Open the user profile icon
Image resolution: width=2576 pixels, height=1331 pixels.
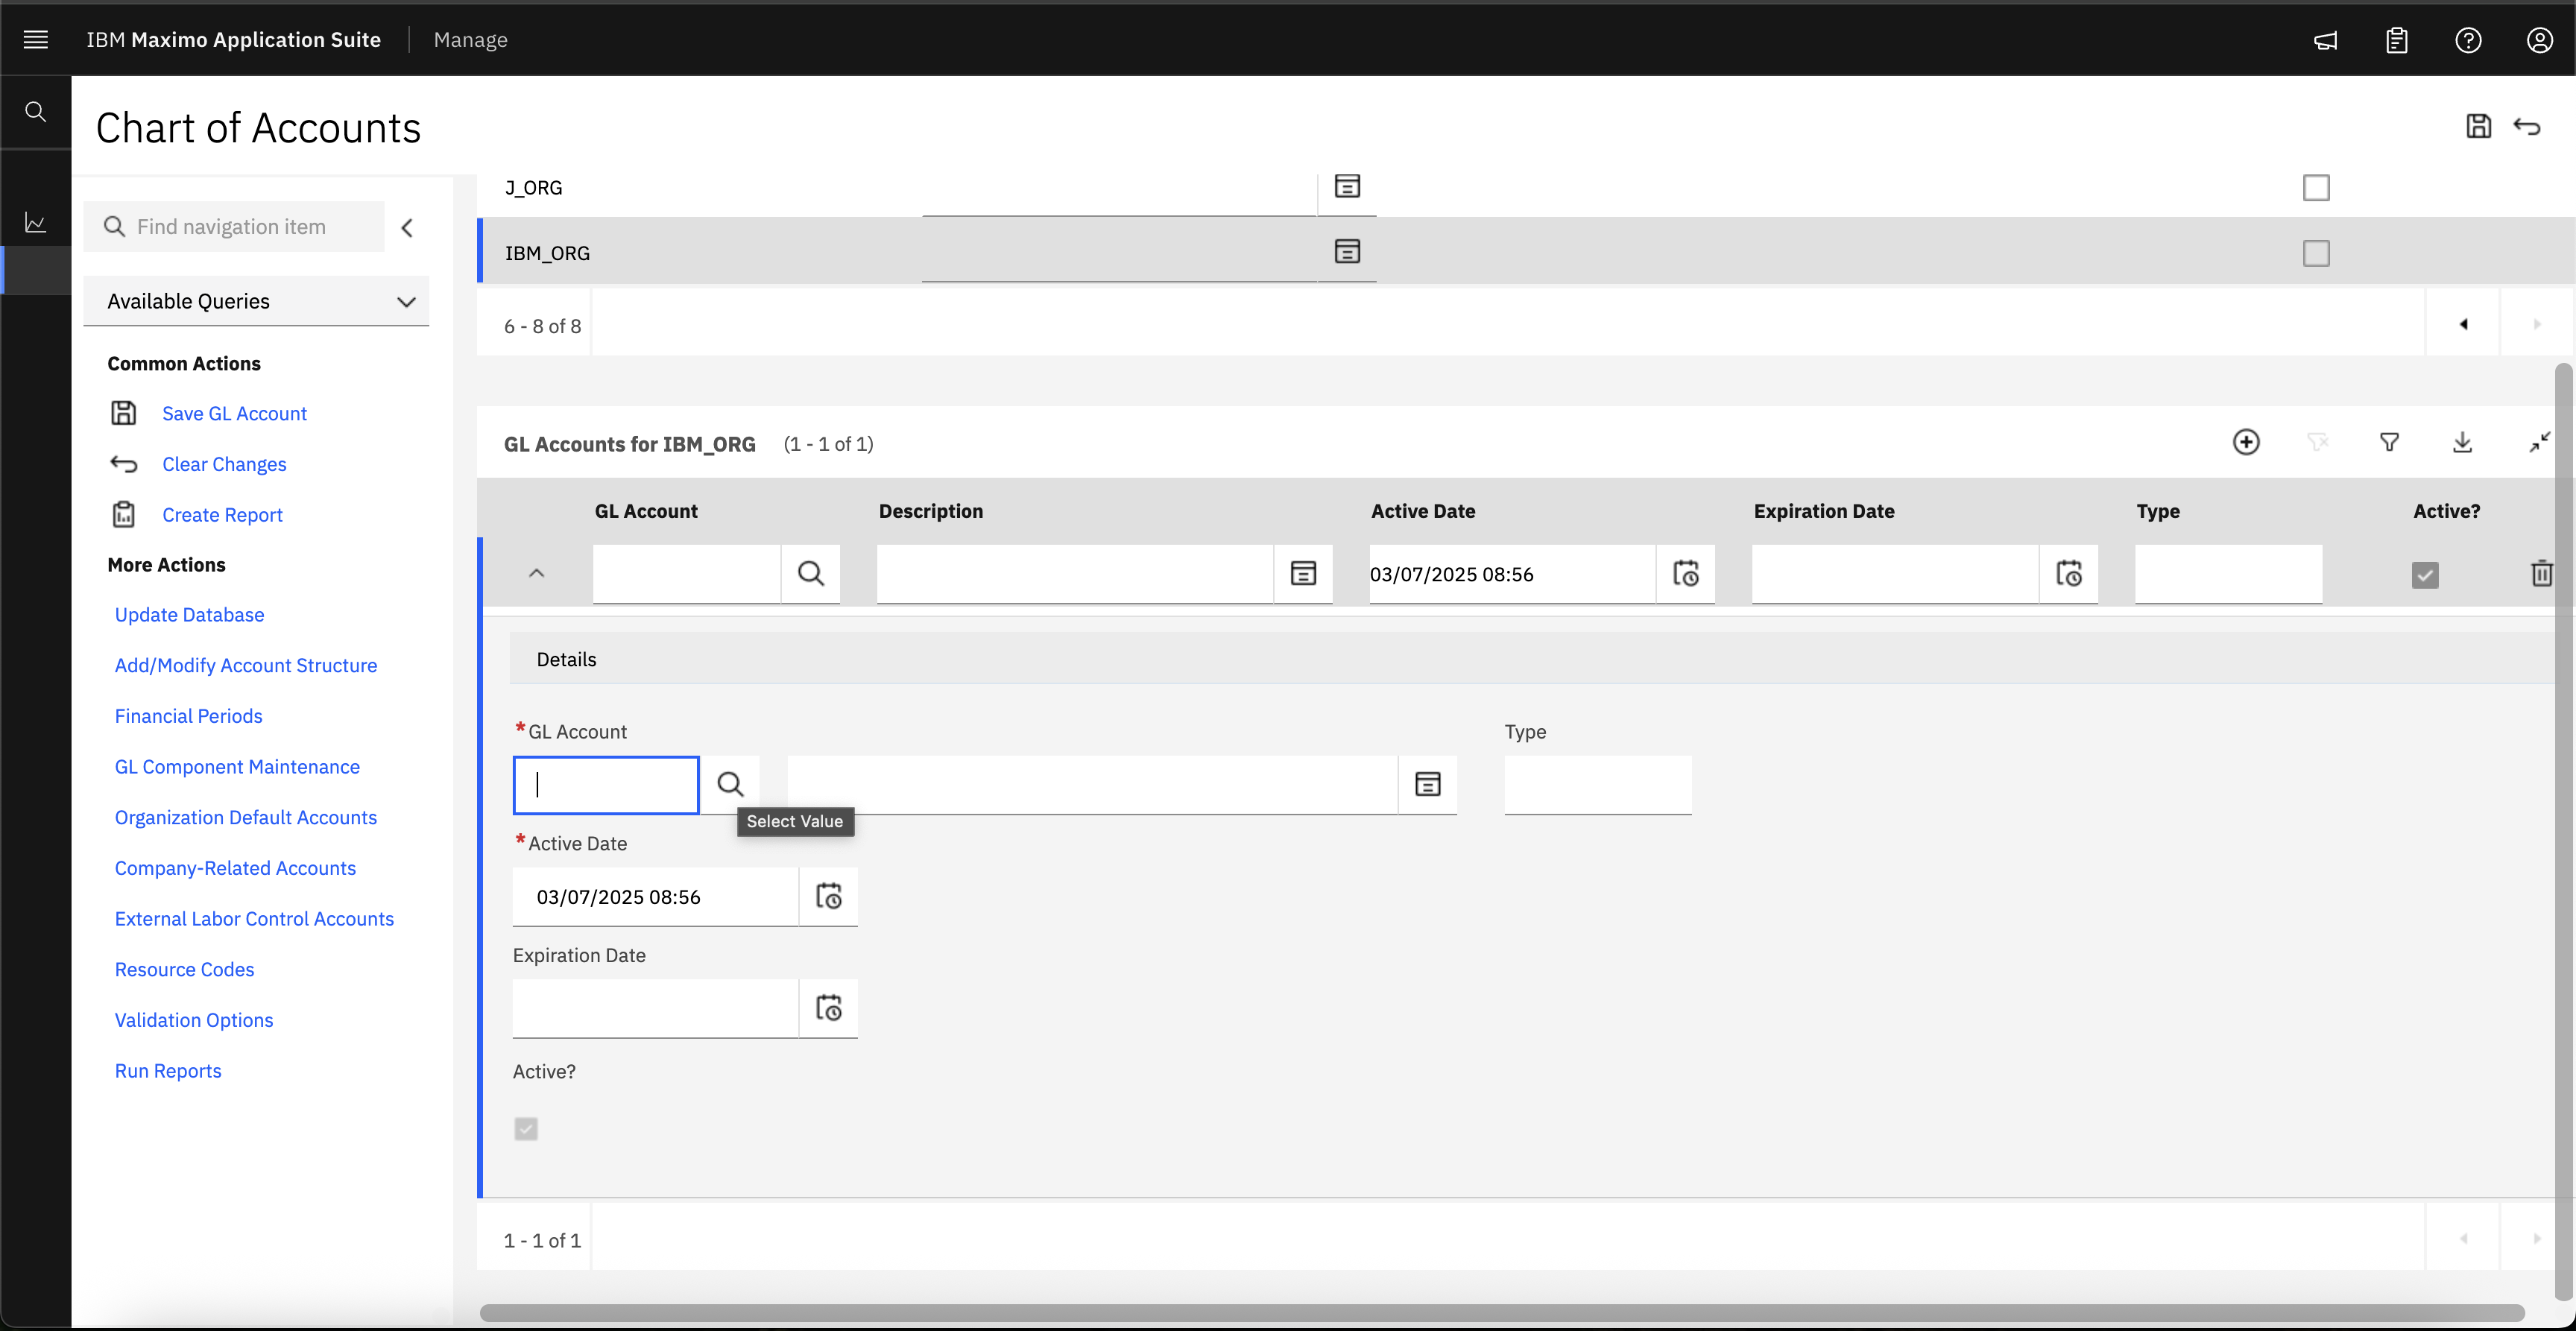(2540, 41)
